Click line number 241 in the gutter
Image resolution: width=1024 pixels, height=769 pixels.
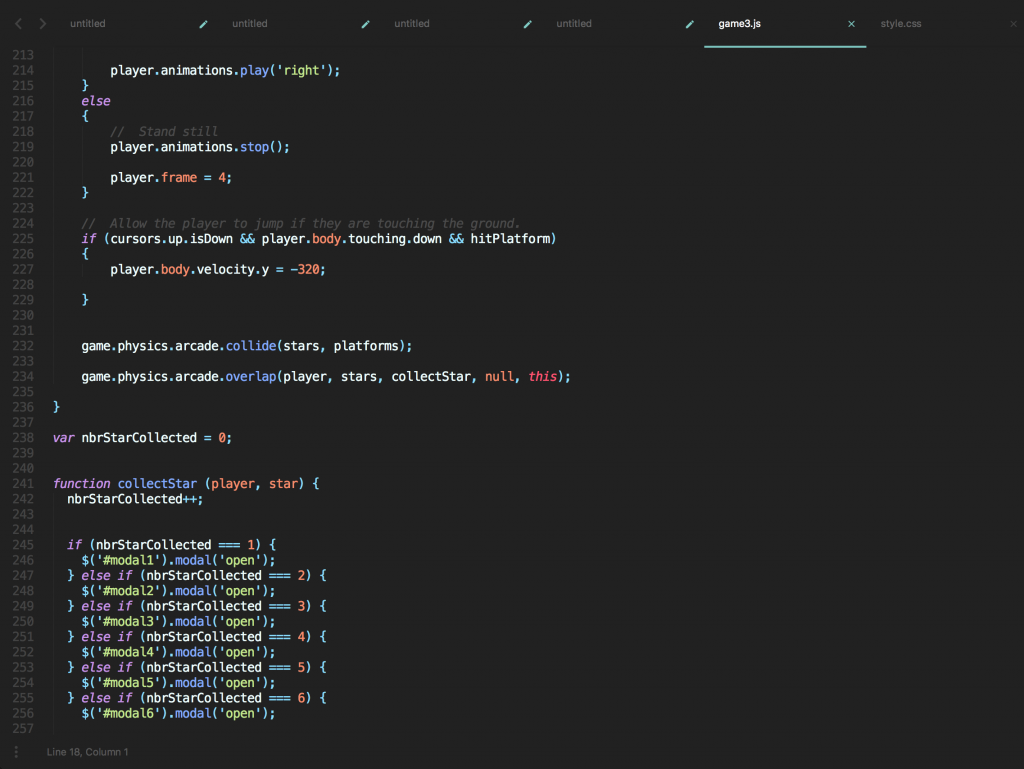[23, 484]
